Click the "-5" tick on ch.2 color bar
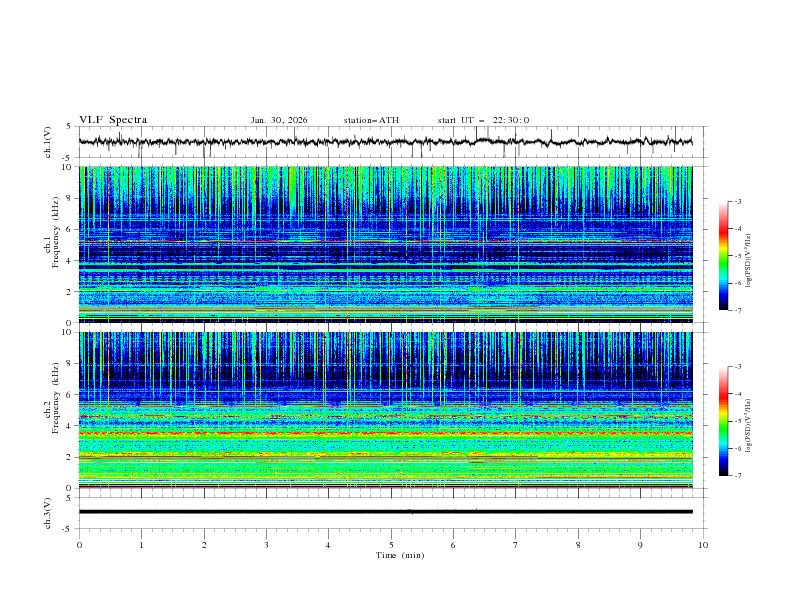The width and height of the screenshot is (792, 612). pos(737,421)
